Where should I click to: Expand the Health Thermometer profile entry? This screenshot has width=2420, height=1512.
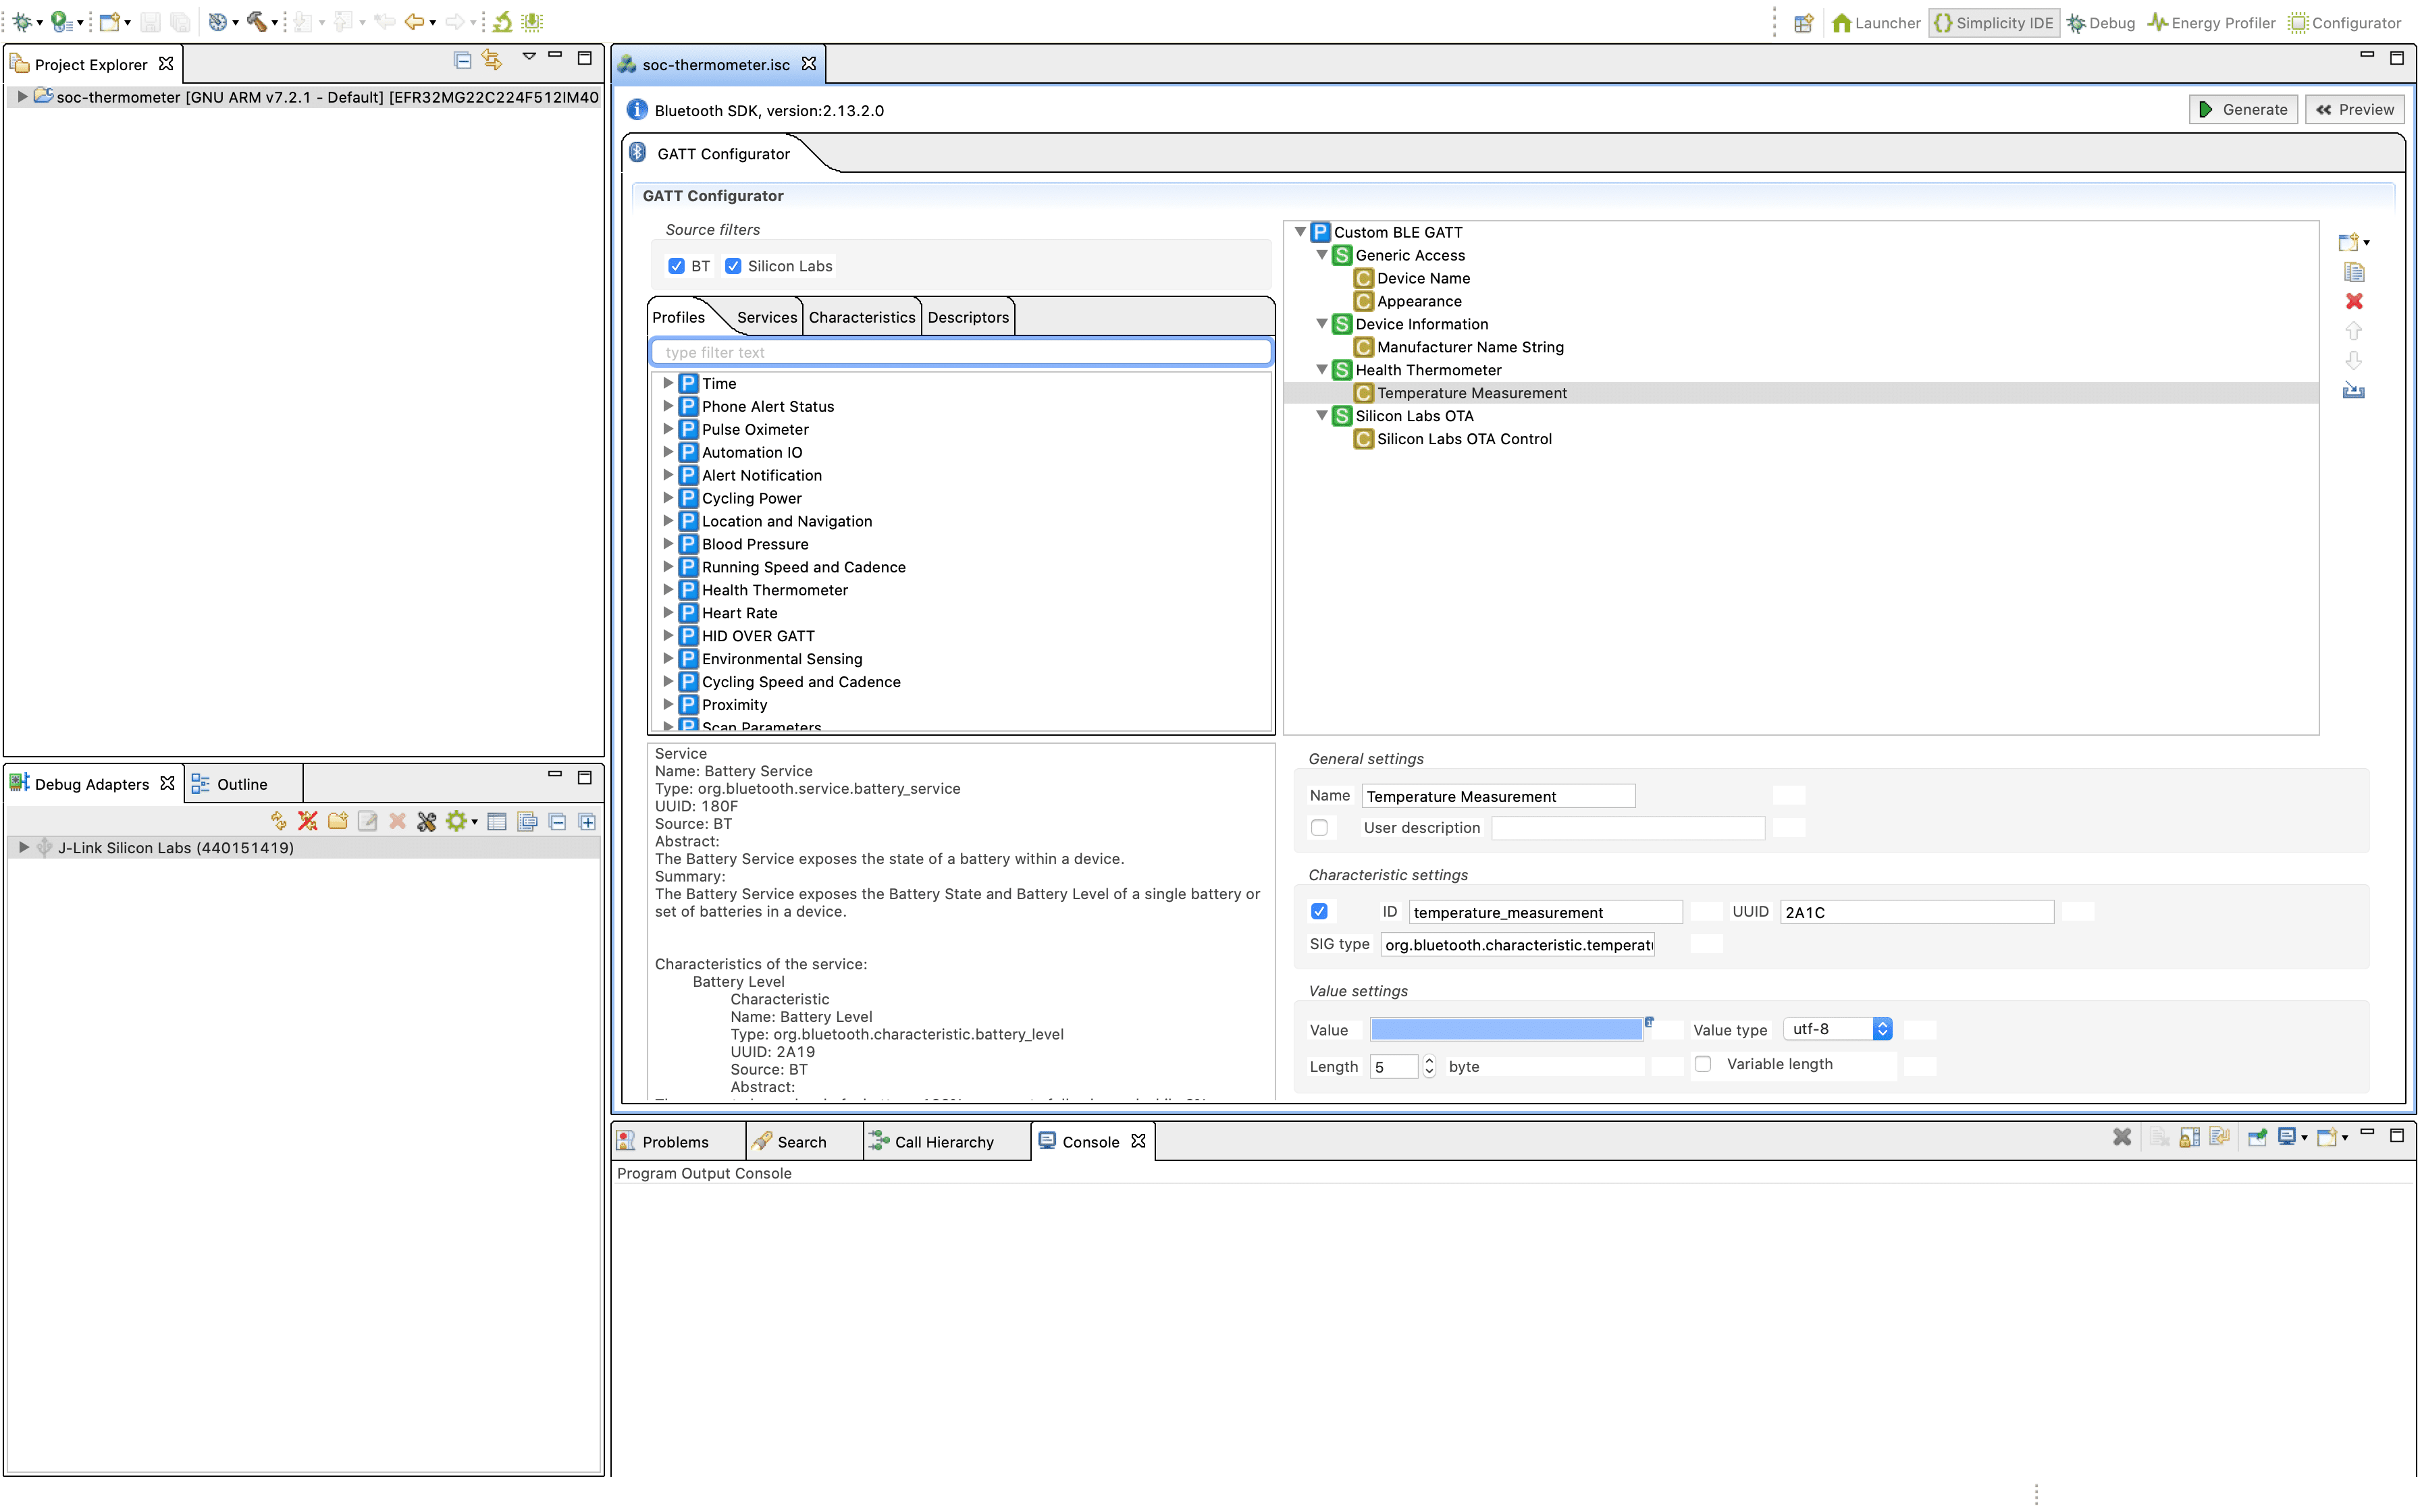tap(669, 589)
